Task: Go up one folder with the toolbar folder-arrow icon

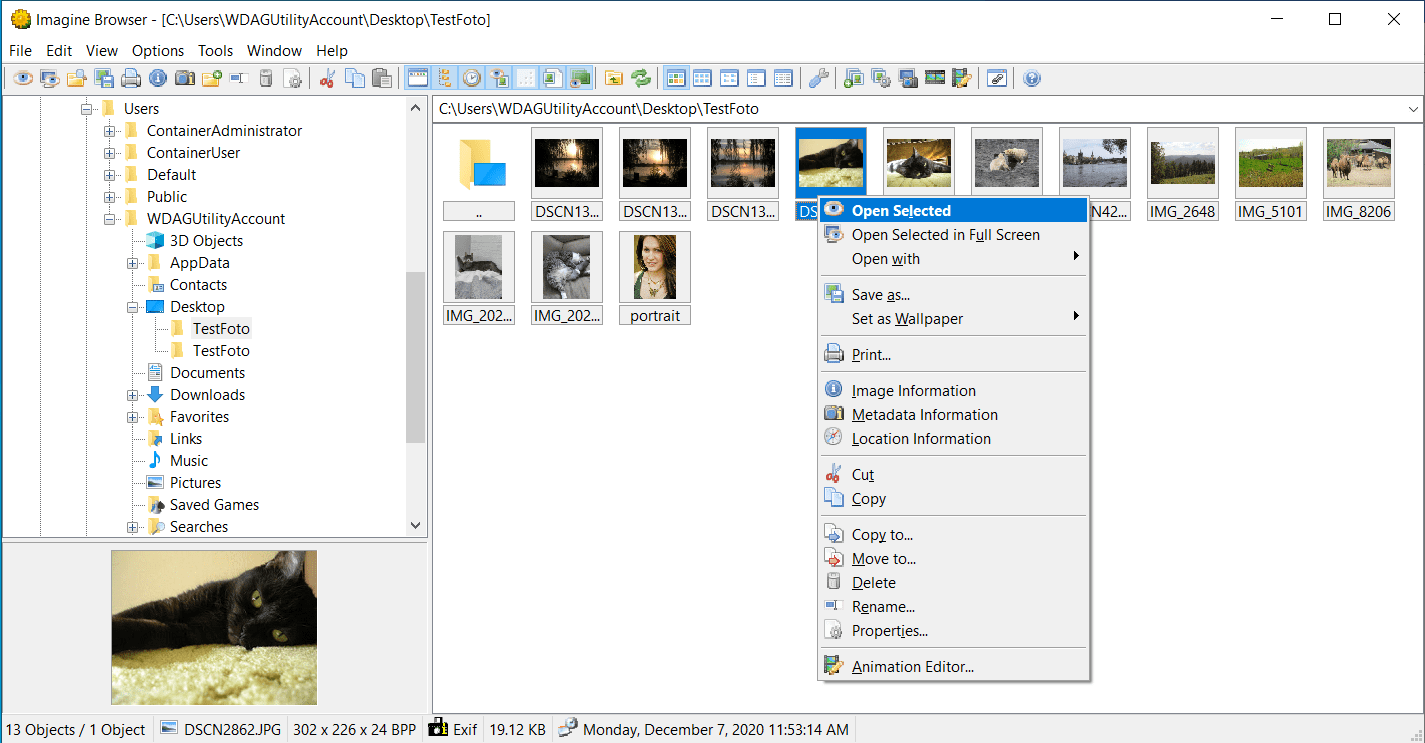Action: (614, 78)
